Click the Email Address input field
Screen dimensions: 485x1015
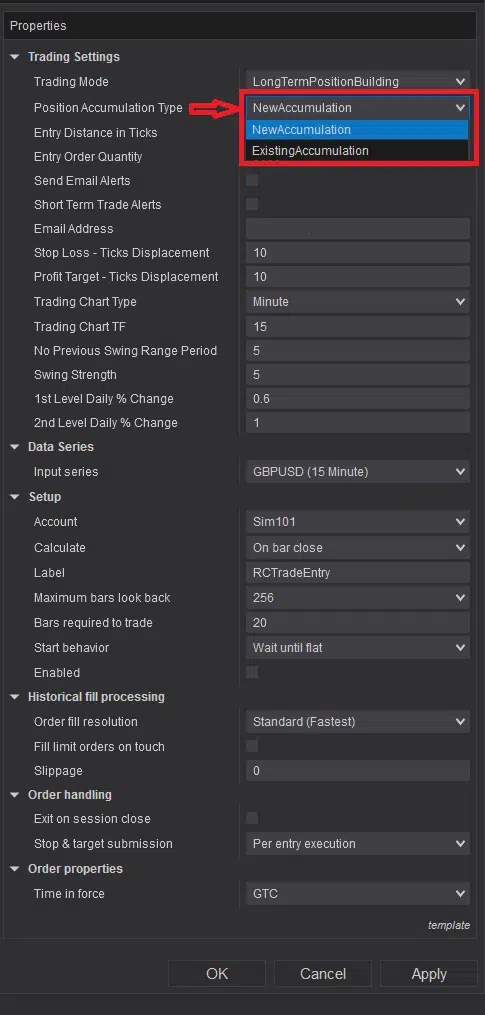click(357, 229)
